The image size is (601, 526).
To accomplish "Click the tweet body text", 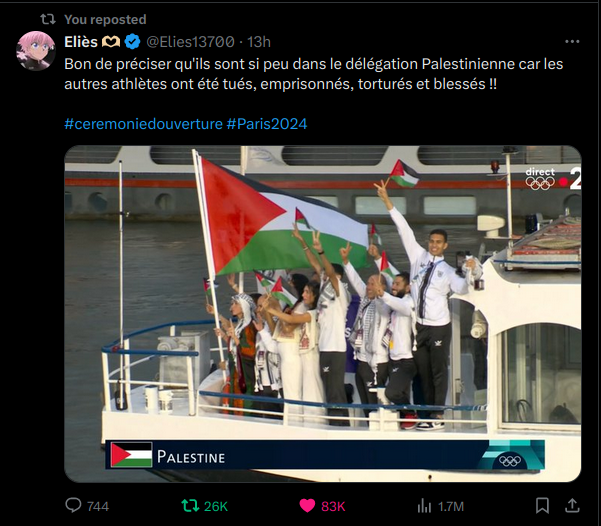I will point(314,74).
